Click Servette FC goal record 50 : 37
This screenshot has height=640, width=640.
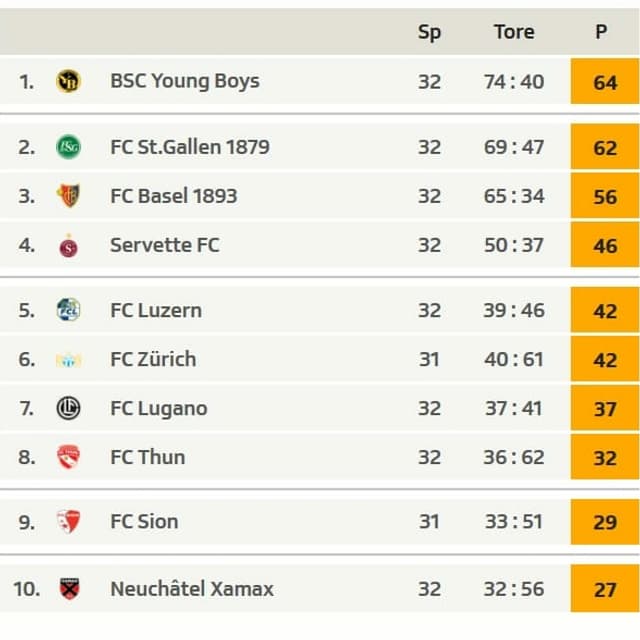coord(514,245)
